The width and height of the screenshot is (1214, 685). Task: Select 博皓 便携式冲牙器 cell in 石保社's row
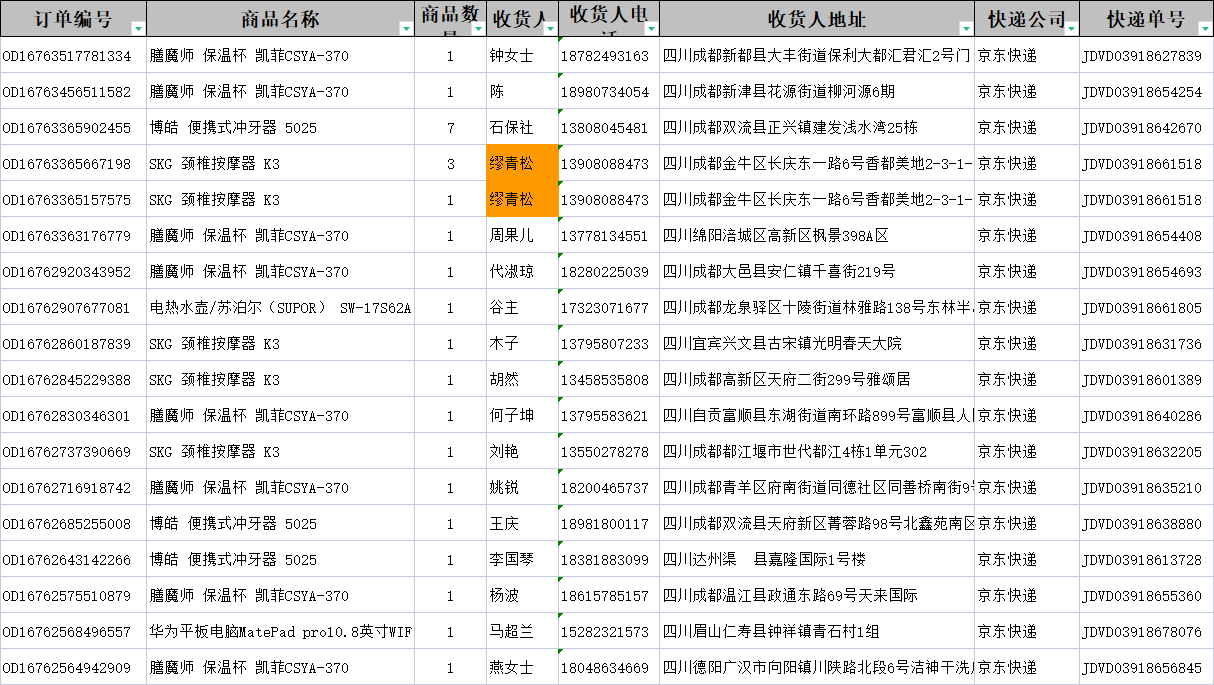tap(281, 127)
